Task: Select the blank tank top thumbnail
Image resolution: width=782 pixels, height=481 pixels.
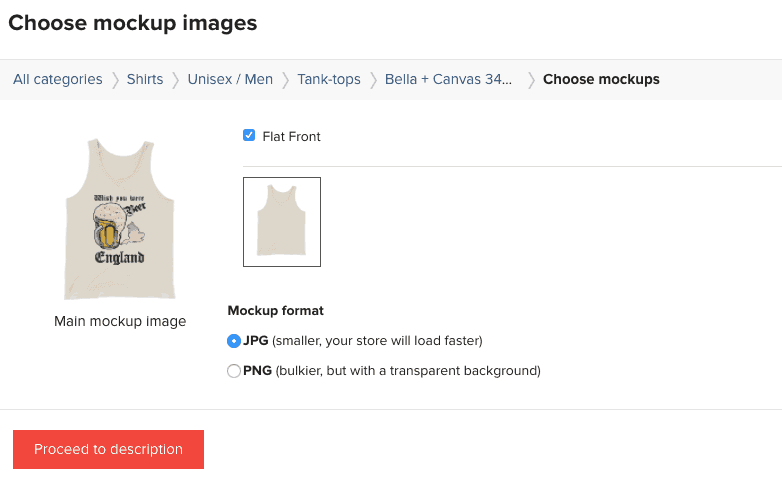Action: point(282,222)
